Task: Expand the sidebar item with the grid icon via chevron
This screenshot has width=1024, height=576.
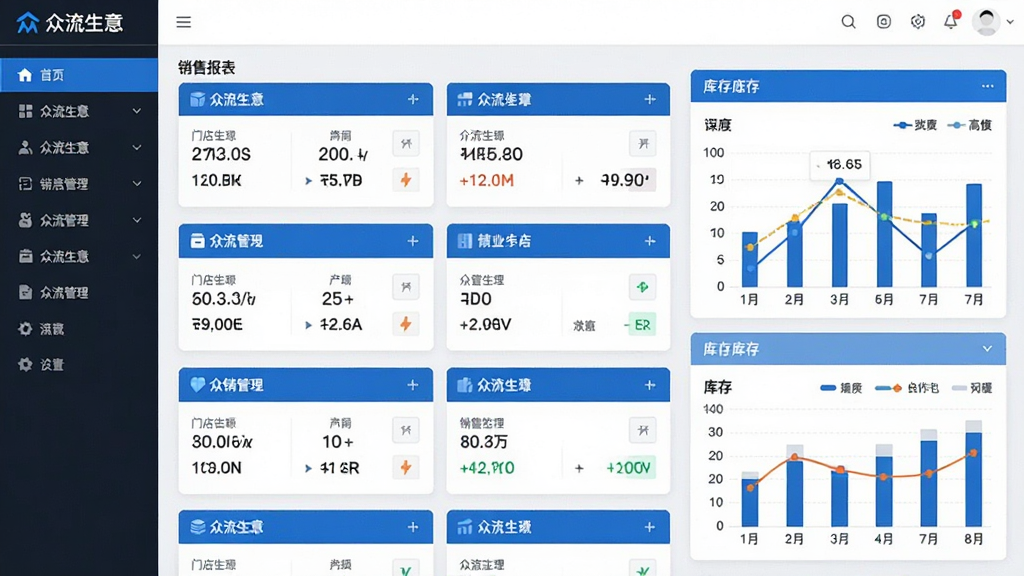Action: 136,111
